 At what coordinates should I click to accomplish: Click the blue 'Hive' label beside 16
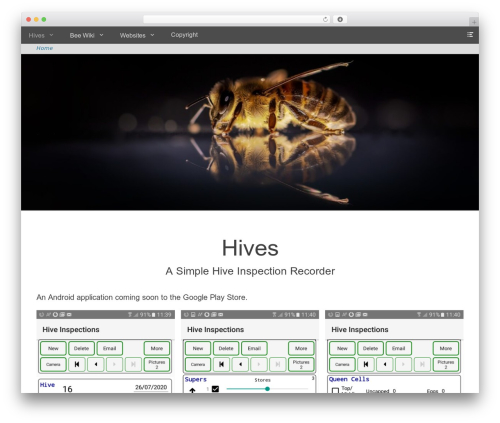pyautogui.click(x=47, y=385)
